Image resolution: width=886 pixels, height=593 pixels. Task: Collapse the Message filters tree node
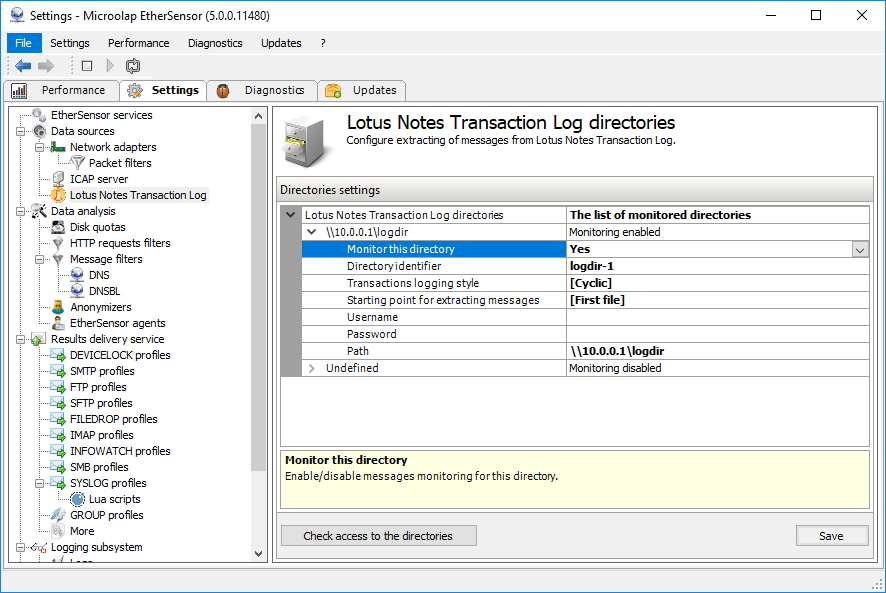pyautogui.click(x=40, y=259)
